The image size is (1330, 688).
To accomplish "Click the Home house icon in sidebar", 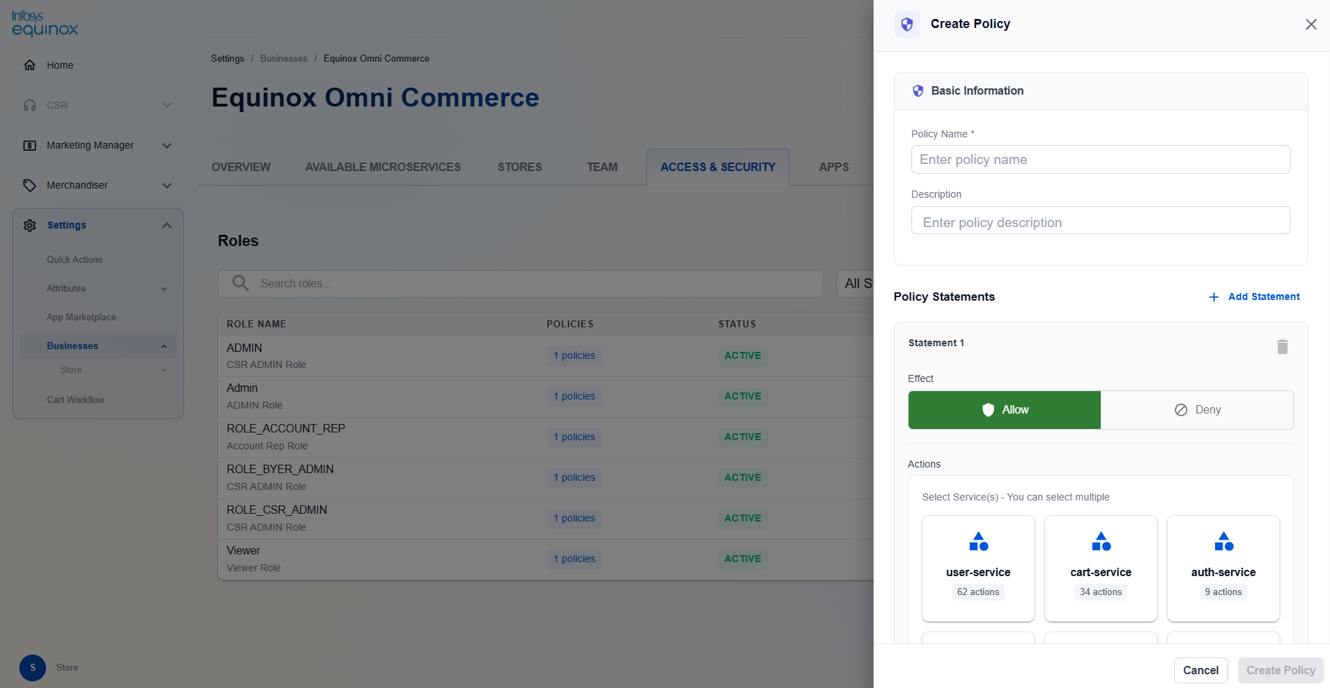I will [x=30, y=65].
